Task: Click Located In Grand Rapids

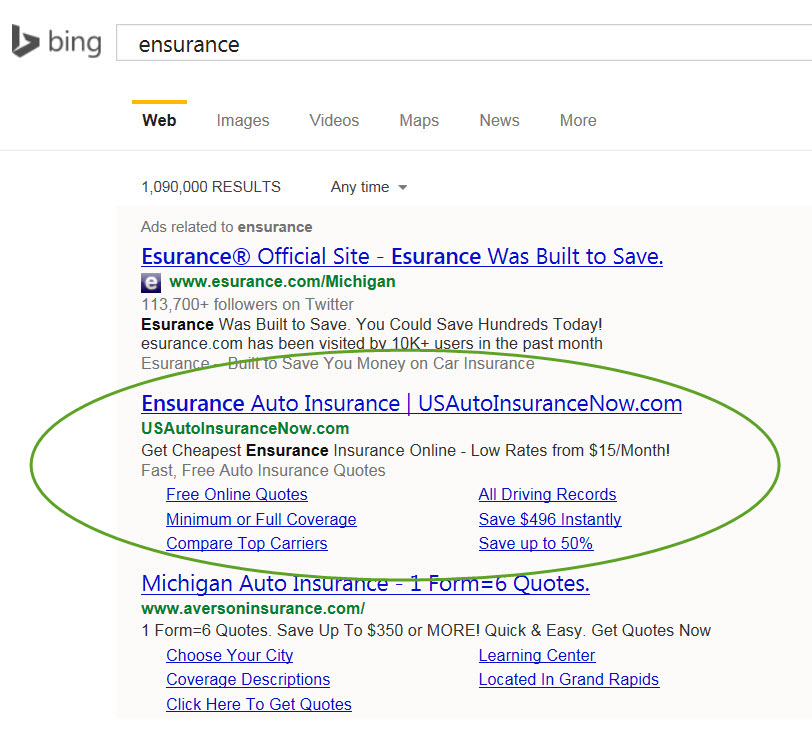Action: pyautogui.click(x=569, y=679)
